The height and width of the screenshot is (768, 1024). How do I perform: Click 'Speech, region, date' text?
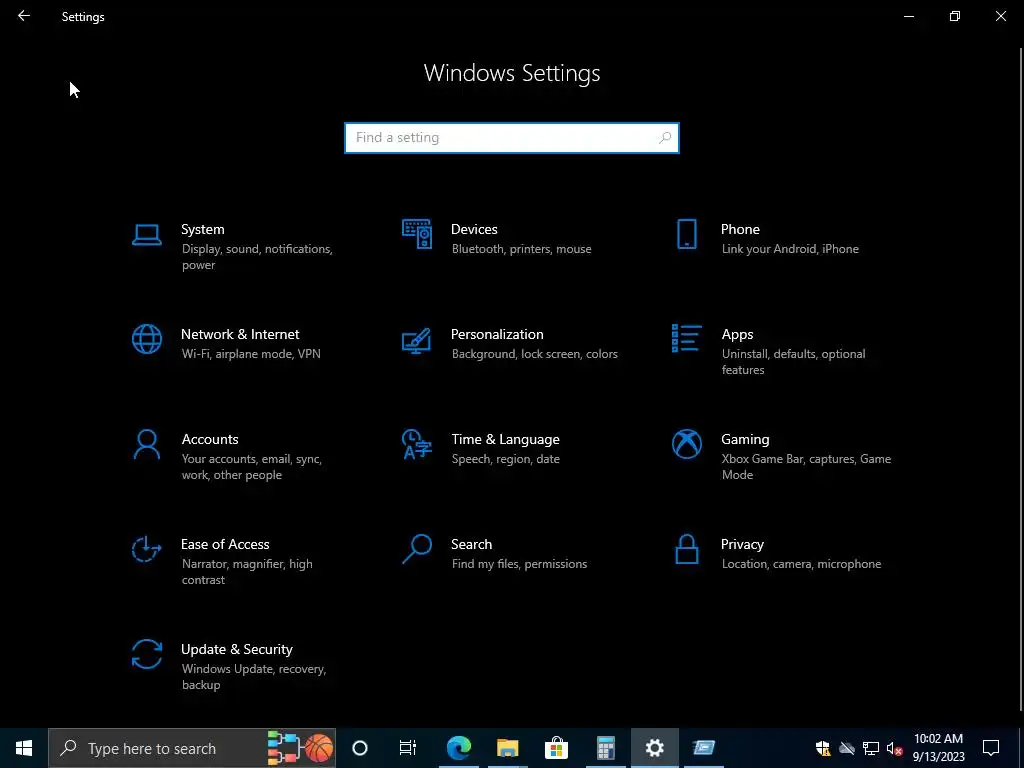[x=505, y=459]
